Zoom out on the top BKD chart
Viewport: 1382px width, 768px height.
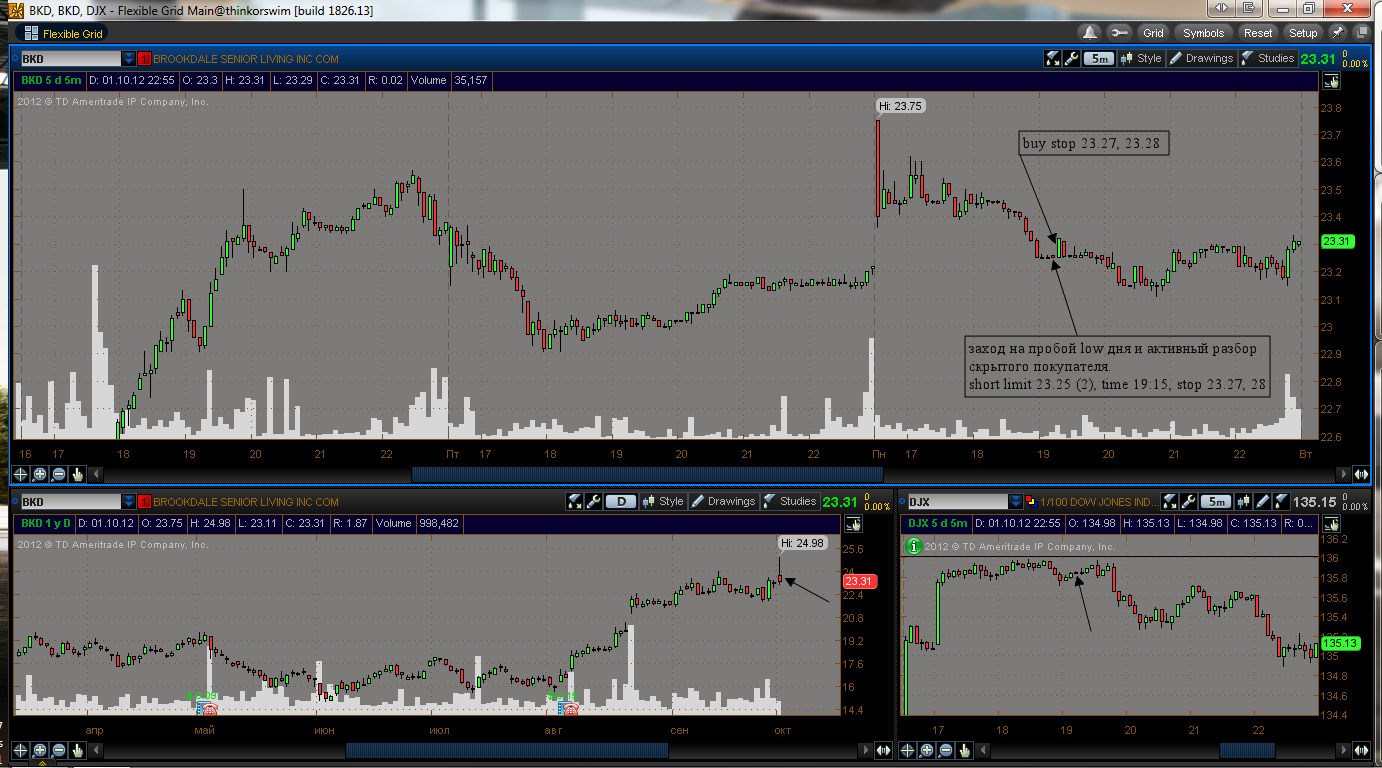pos(59,474)
